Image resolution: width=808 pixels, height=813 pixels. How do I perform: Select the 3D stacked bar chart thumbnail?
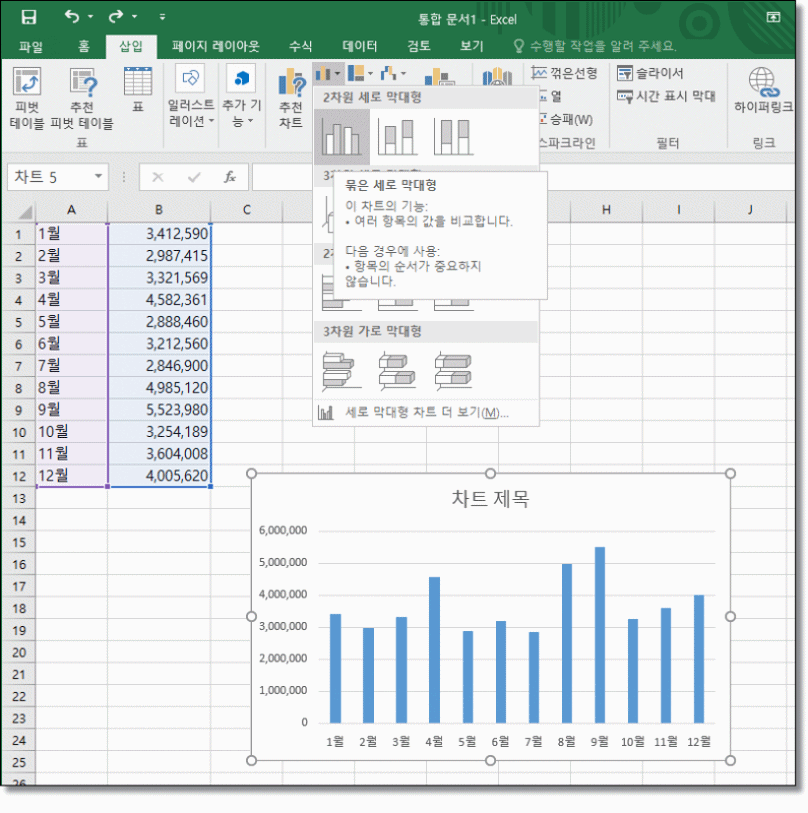pyautogui.click(x=397, y=371)
